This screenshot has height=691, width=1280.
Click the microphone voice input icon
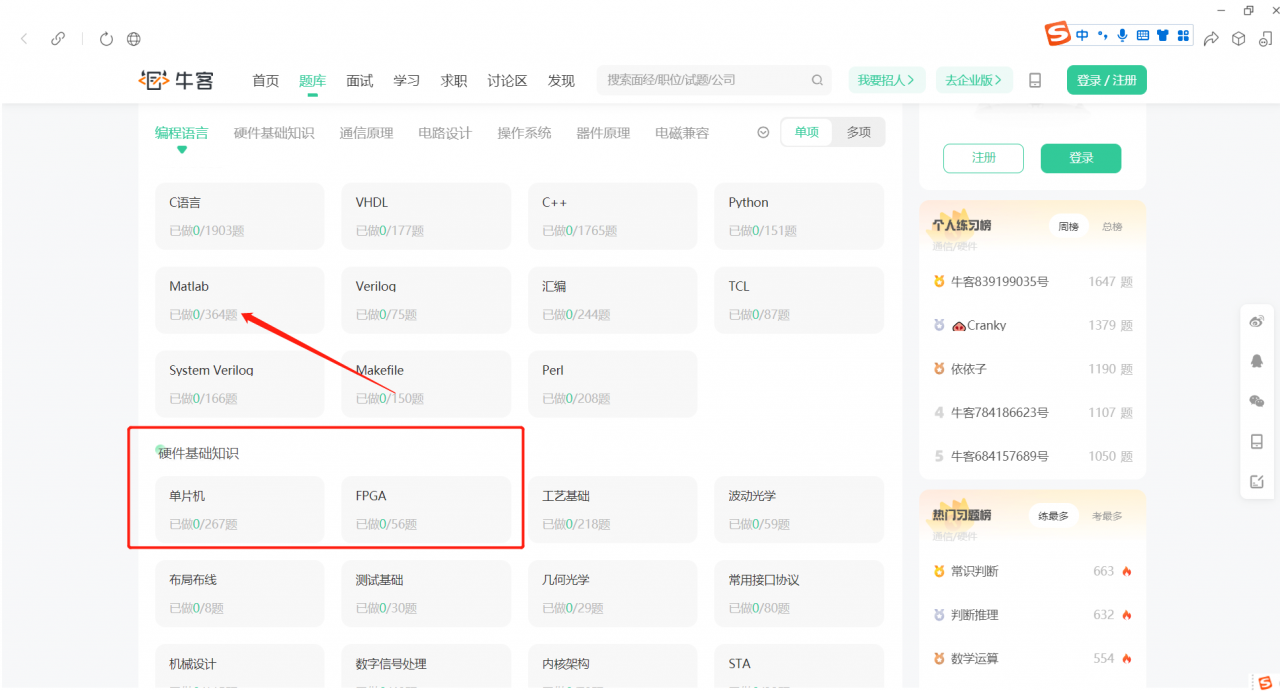1122,36
